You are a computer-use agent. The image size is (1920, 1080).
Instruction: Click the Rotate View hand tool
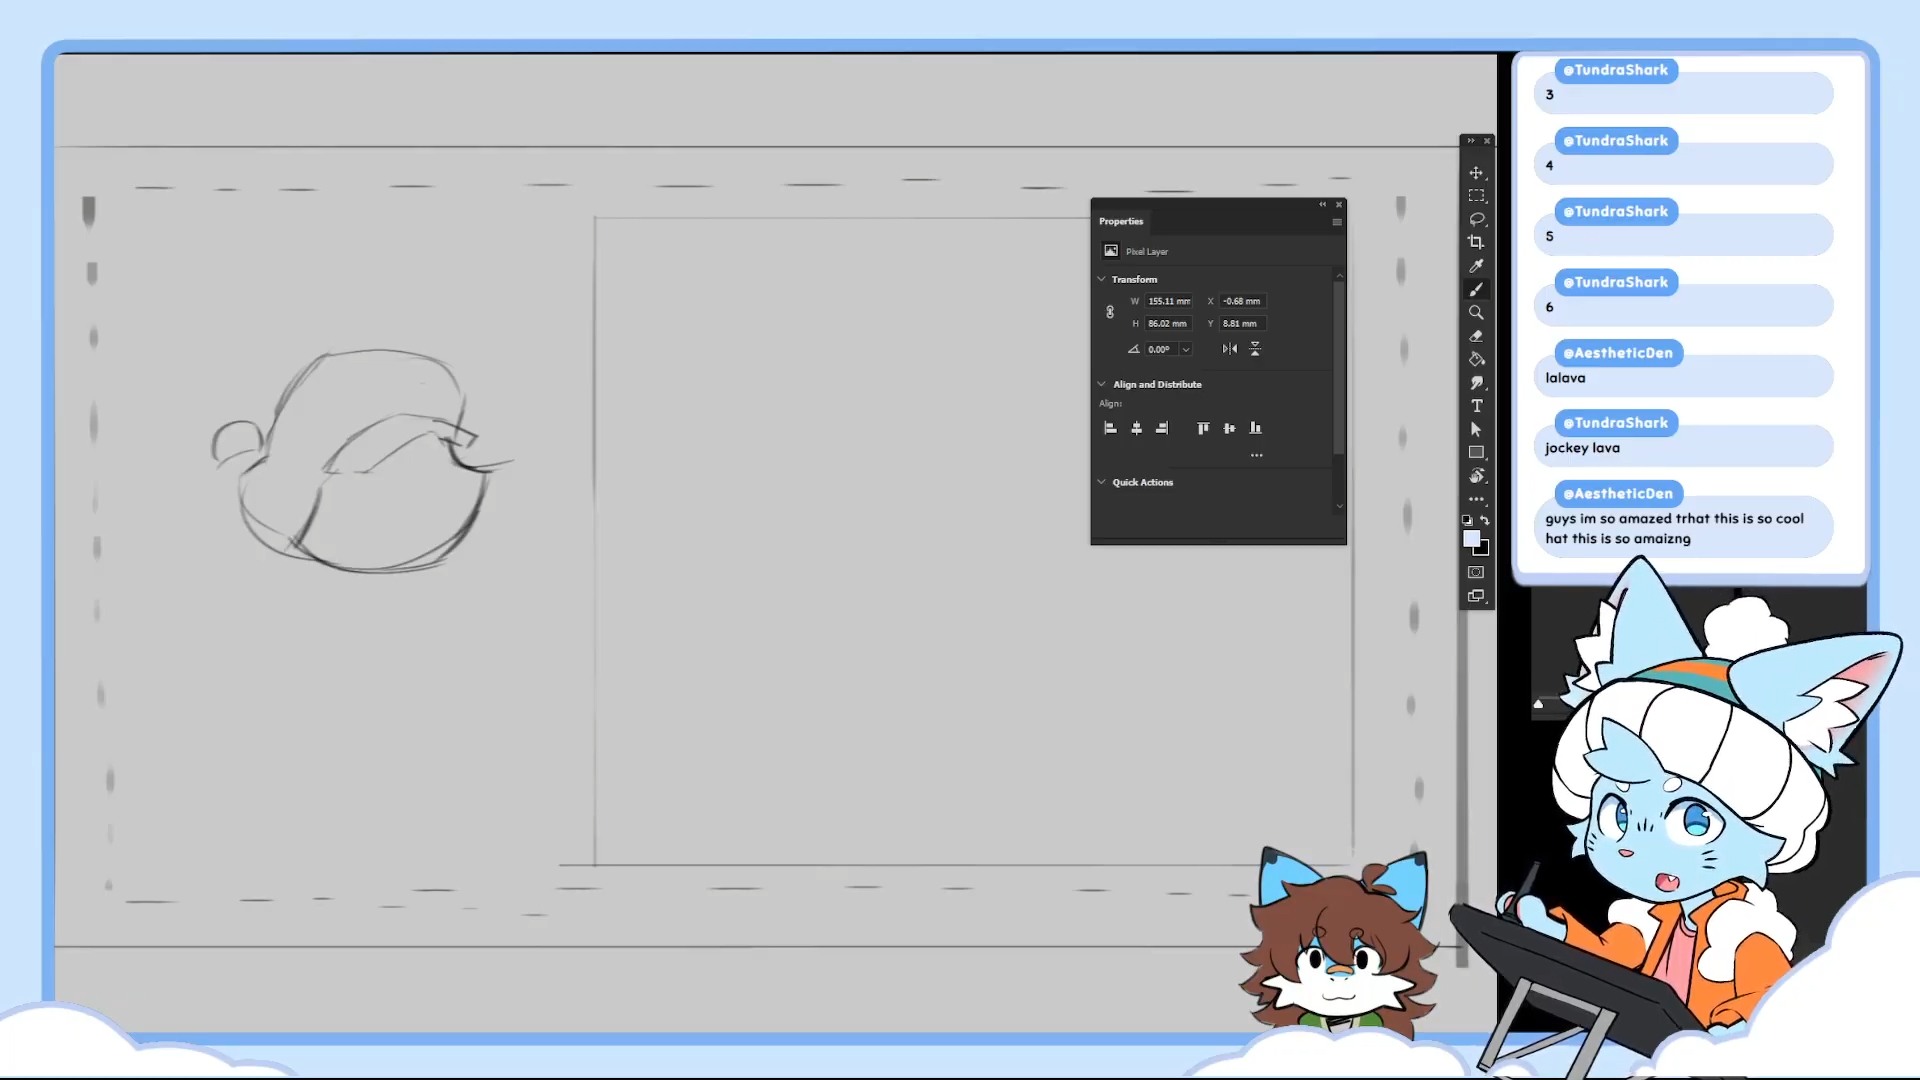coord(1476,476)
